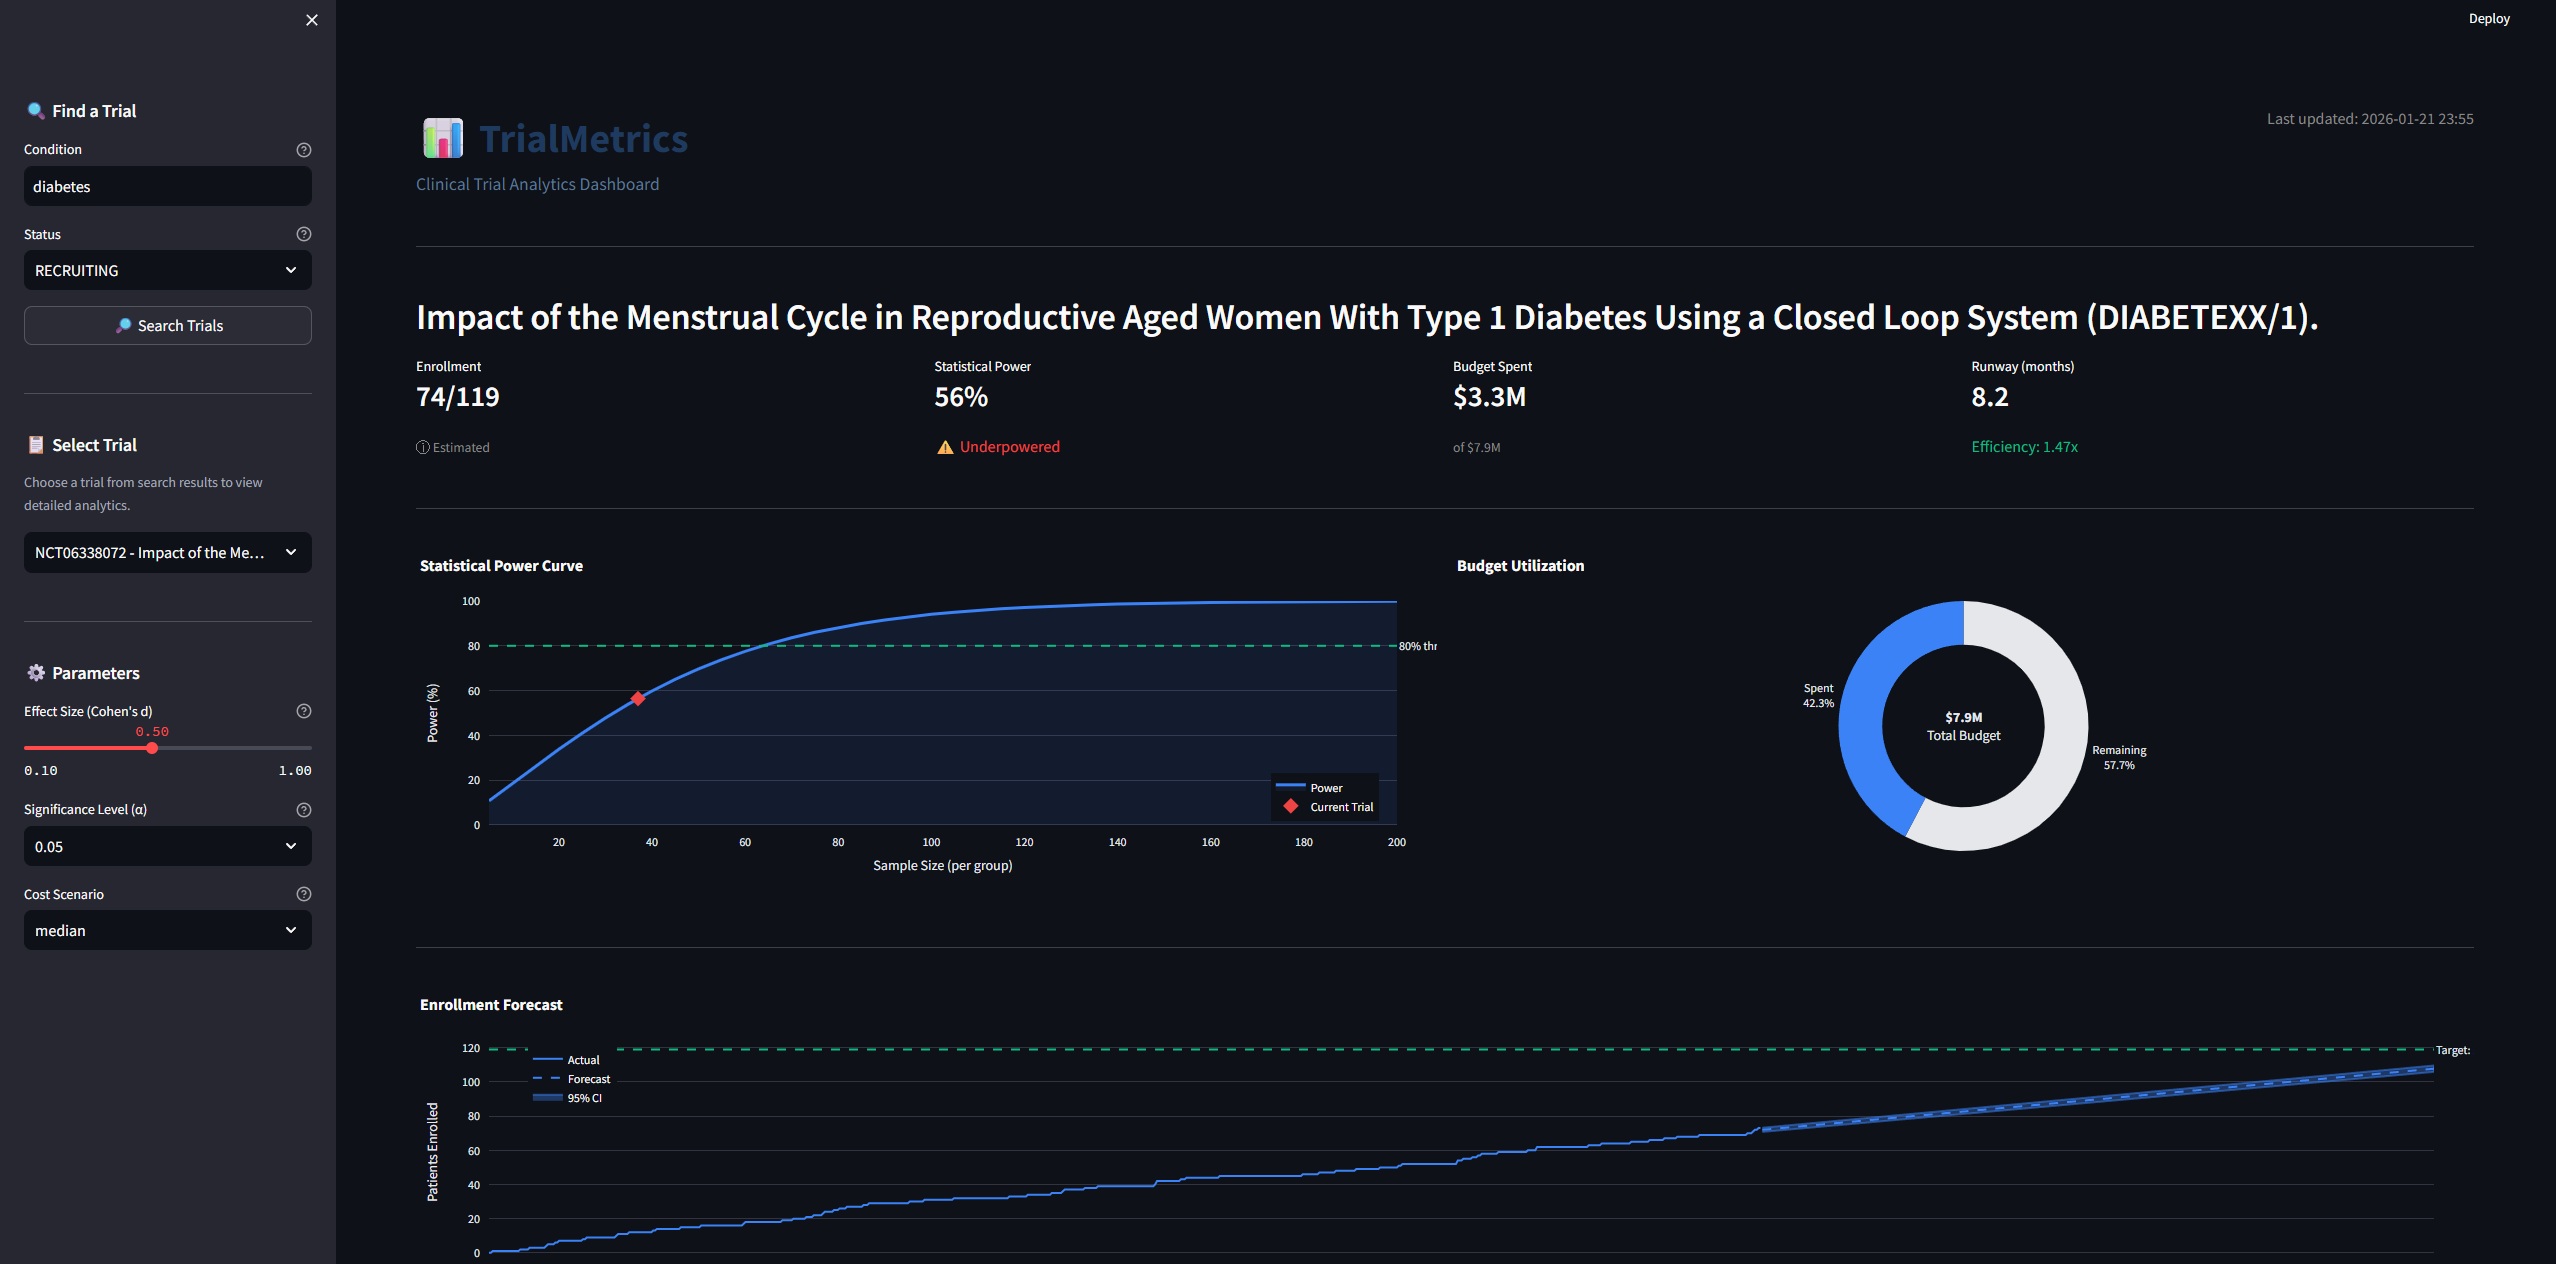
Task: Toggle the Forecast series in the enrollment legend
Action: click(x=587, y=1079)
